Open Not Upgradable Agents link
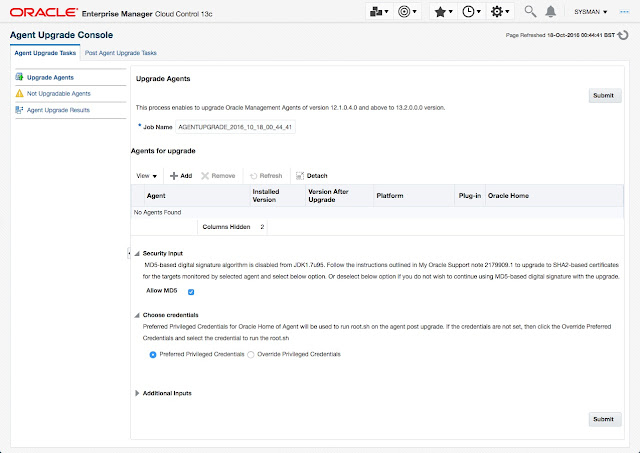Viewport: 640px width, 453px height. point(58,93)
